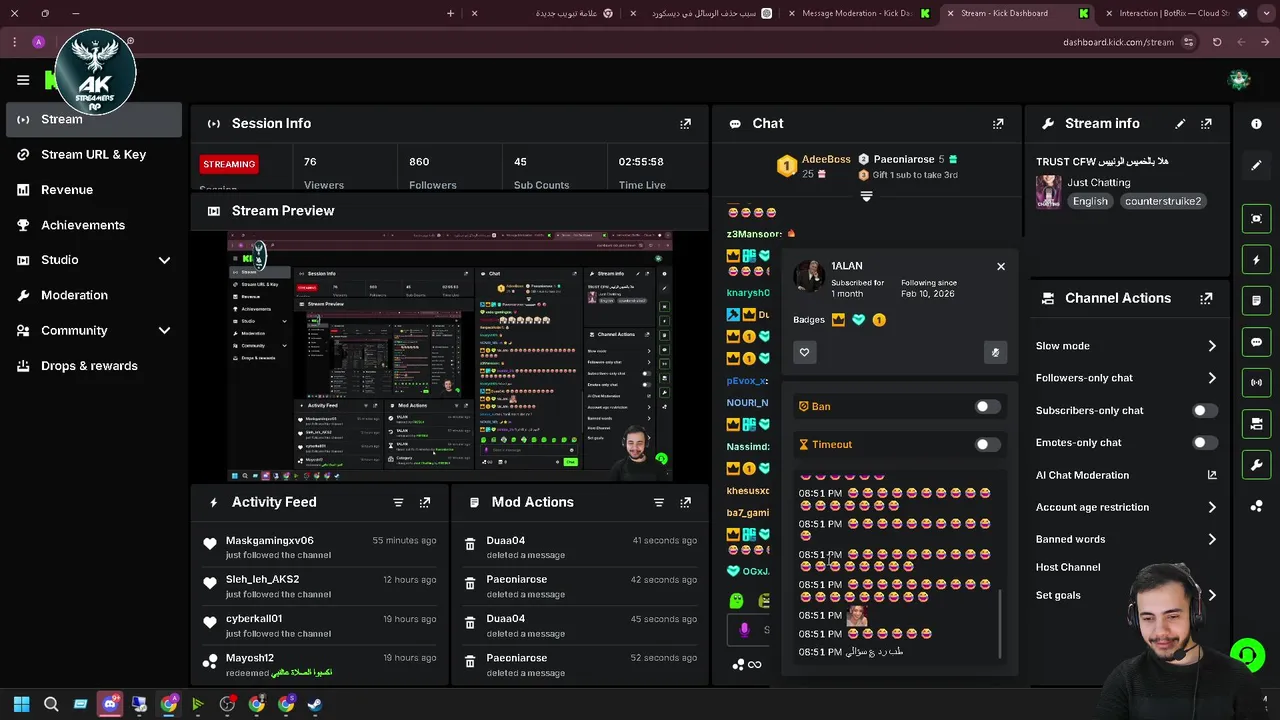The width and height of the screenshot is (1280, 720).
Task: Open Stream URL & Key page
Action: (x=94, y=155)
